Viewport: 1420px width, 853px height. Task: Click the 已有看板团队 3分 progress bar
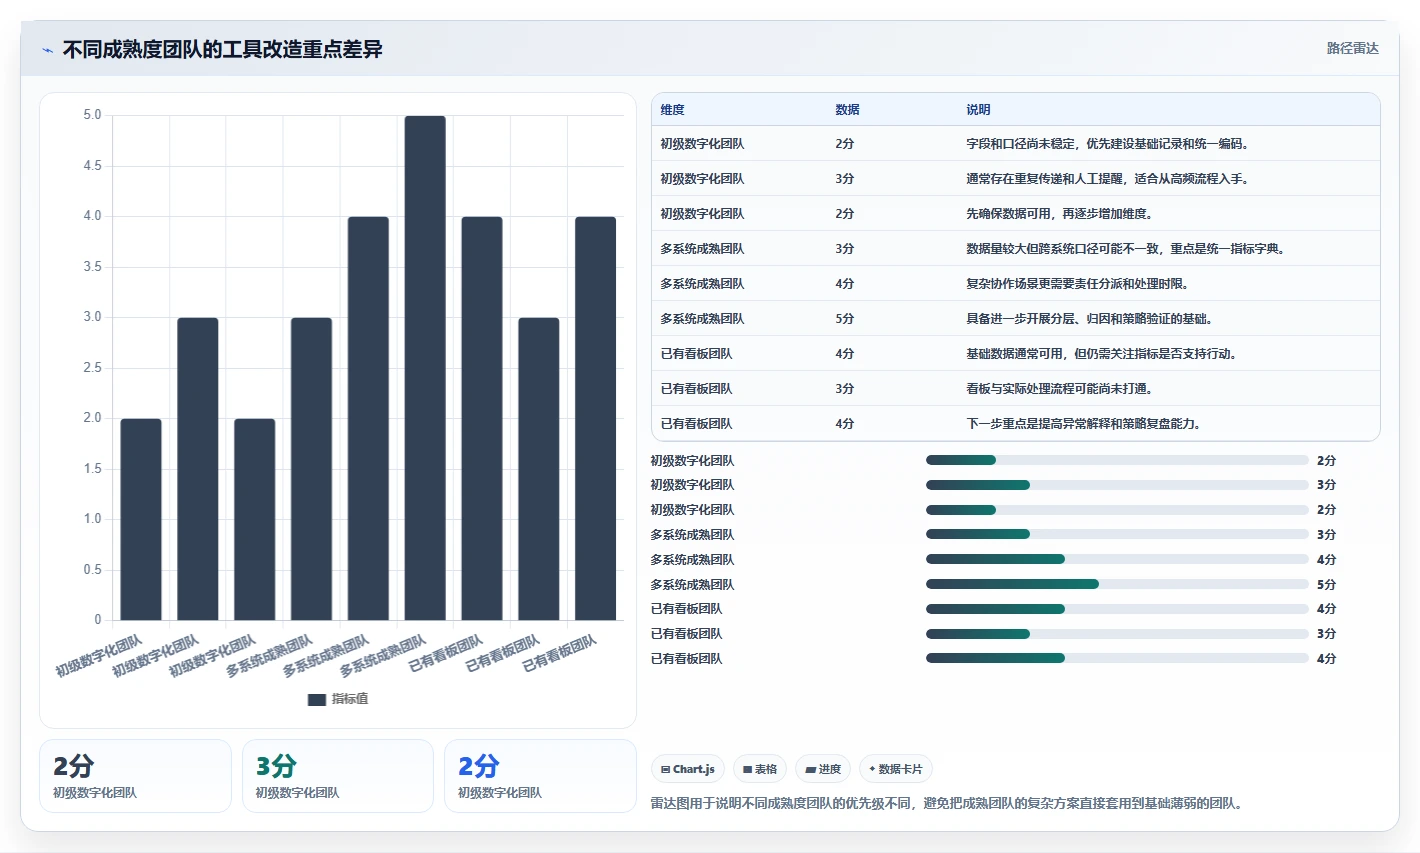point(1117,634)
